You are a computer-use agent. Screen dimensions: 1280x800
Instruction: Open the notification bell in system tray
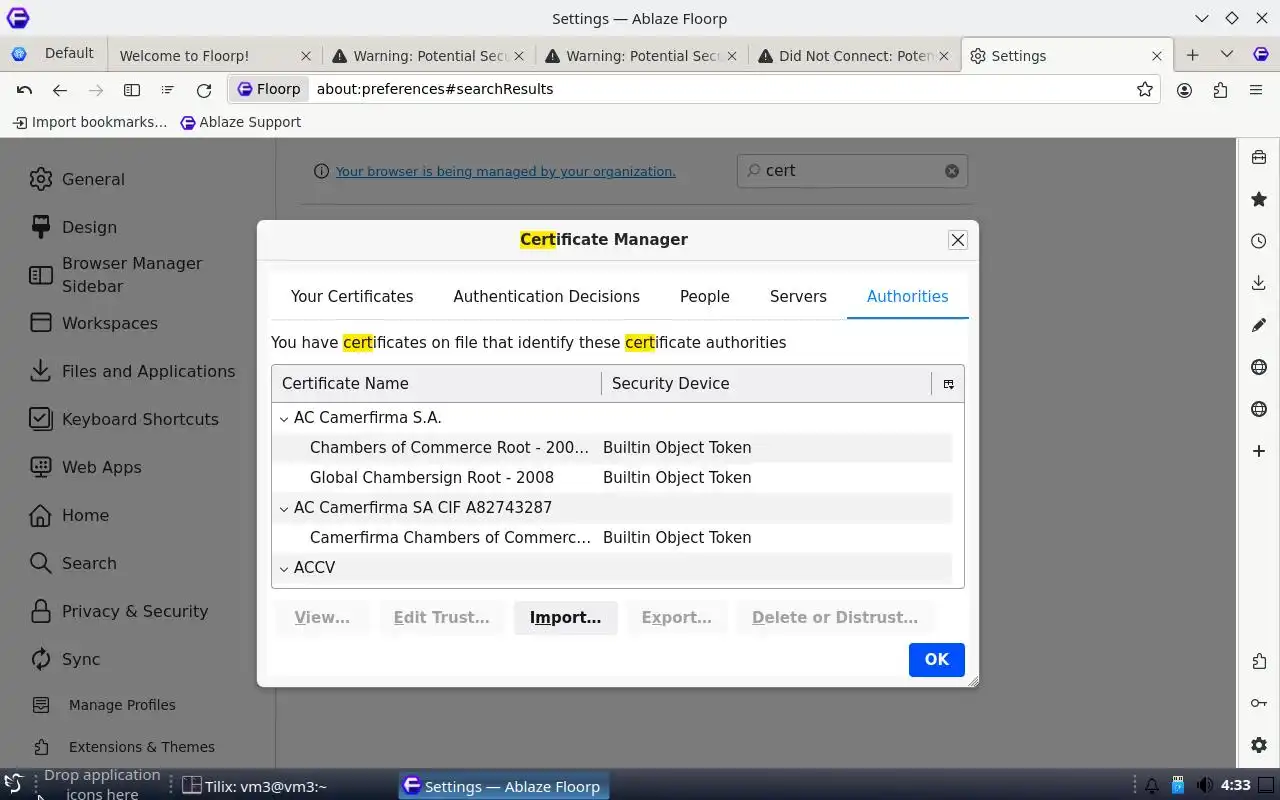click(x=1152, y=786)
